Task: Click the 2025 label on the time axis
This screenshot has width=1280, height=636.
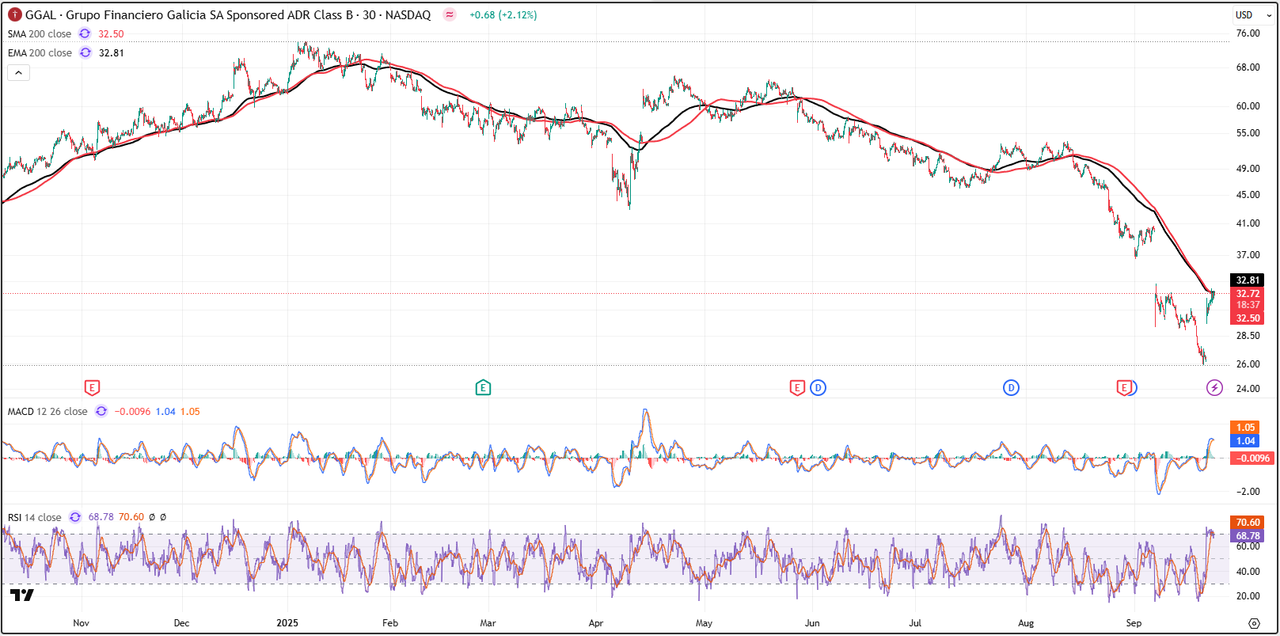Action: point(287,622)
